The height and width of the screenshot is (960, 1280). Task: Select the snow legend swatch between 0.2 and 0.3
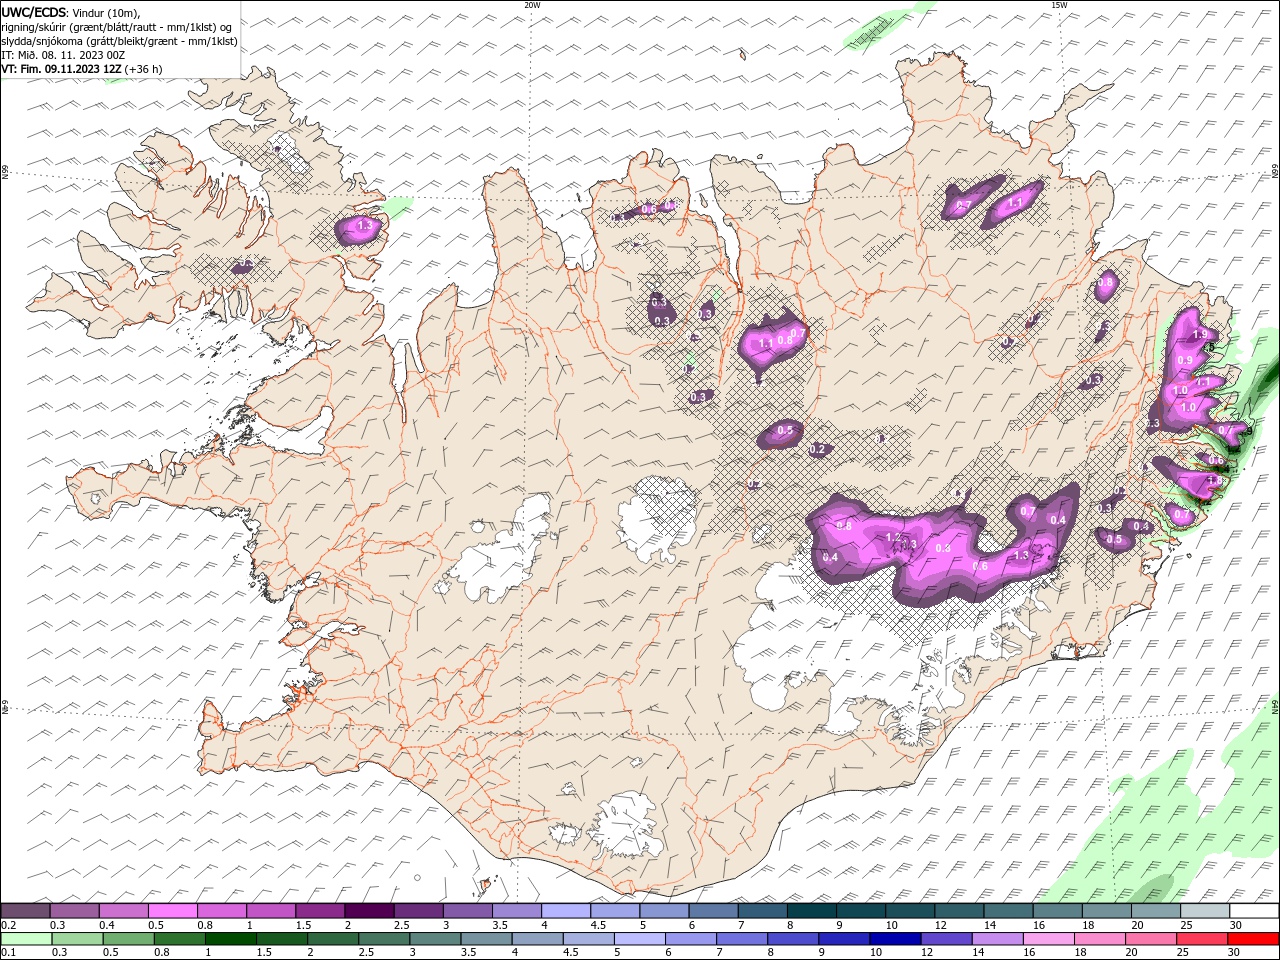coord(26,911)
